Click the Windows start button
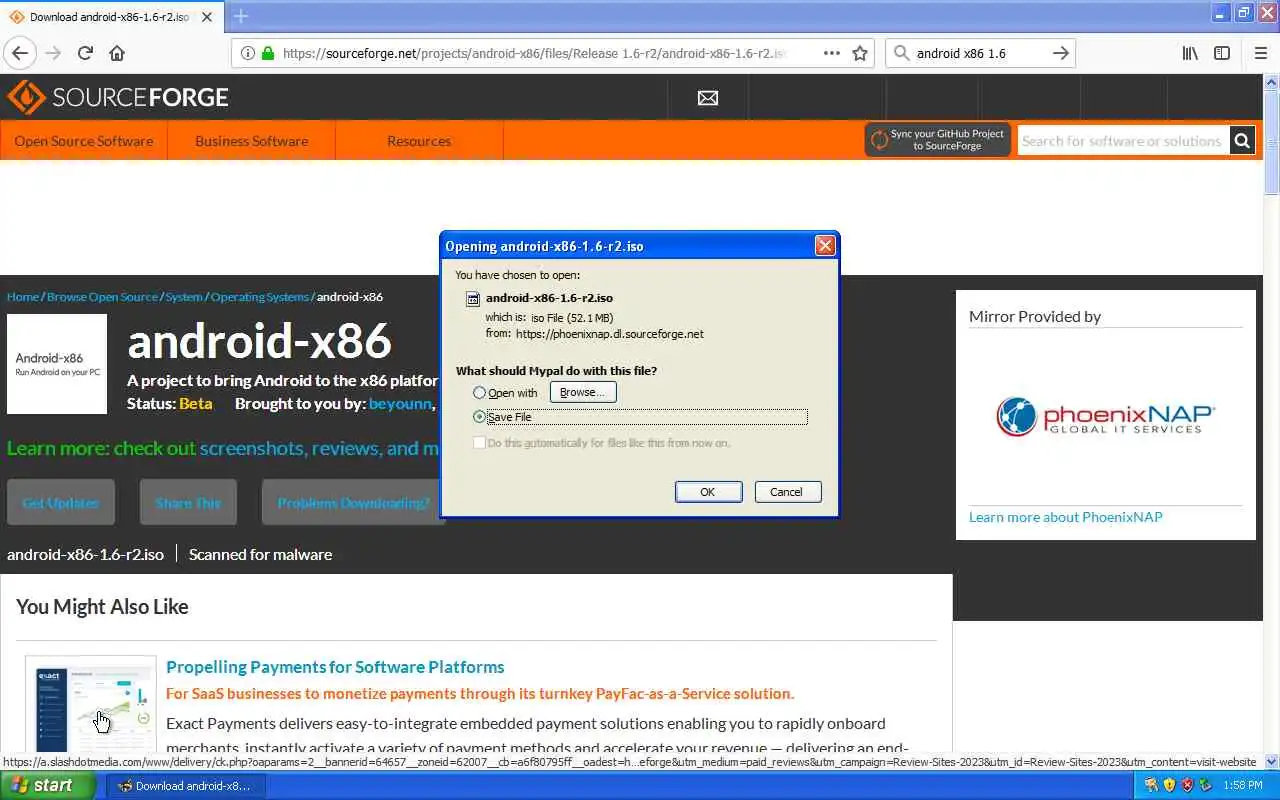Viewport: 1280px width, 800px height. (x=48, y=785)
